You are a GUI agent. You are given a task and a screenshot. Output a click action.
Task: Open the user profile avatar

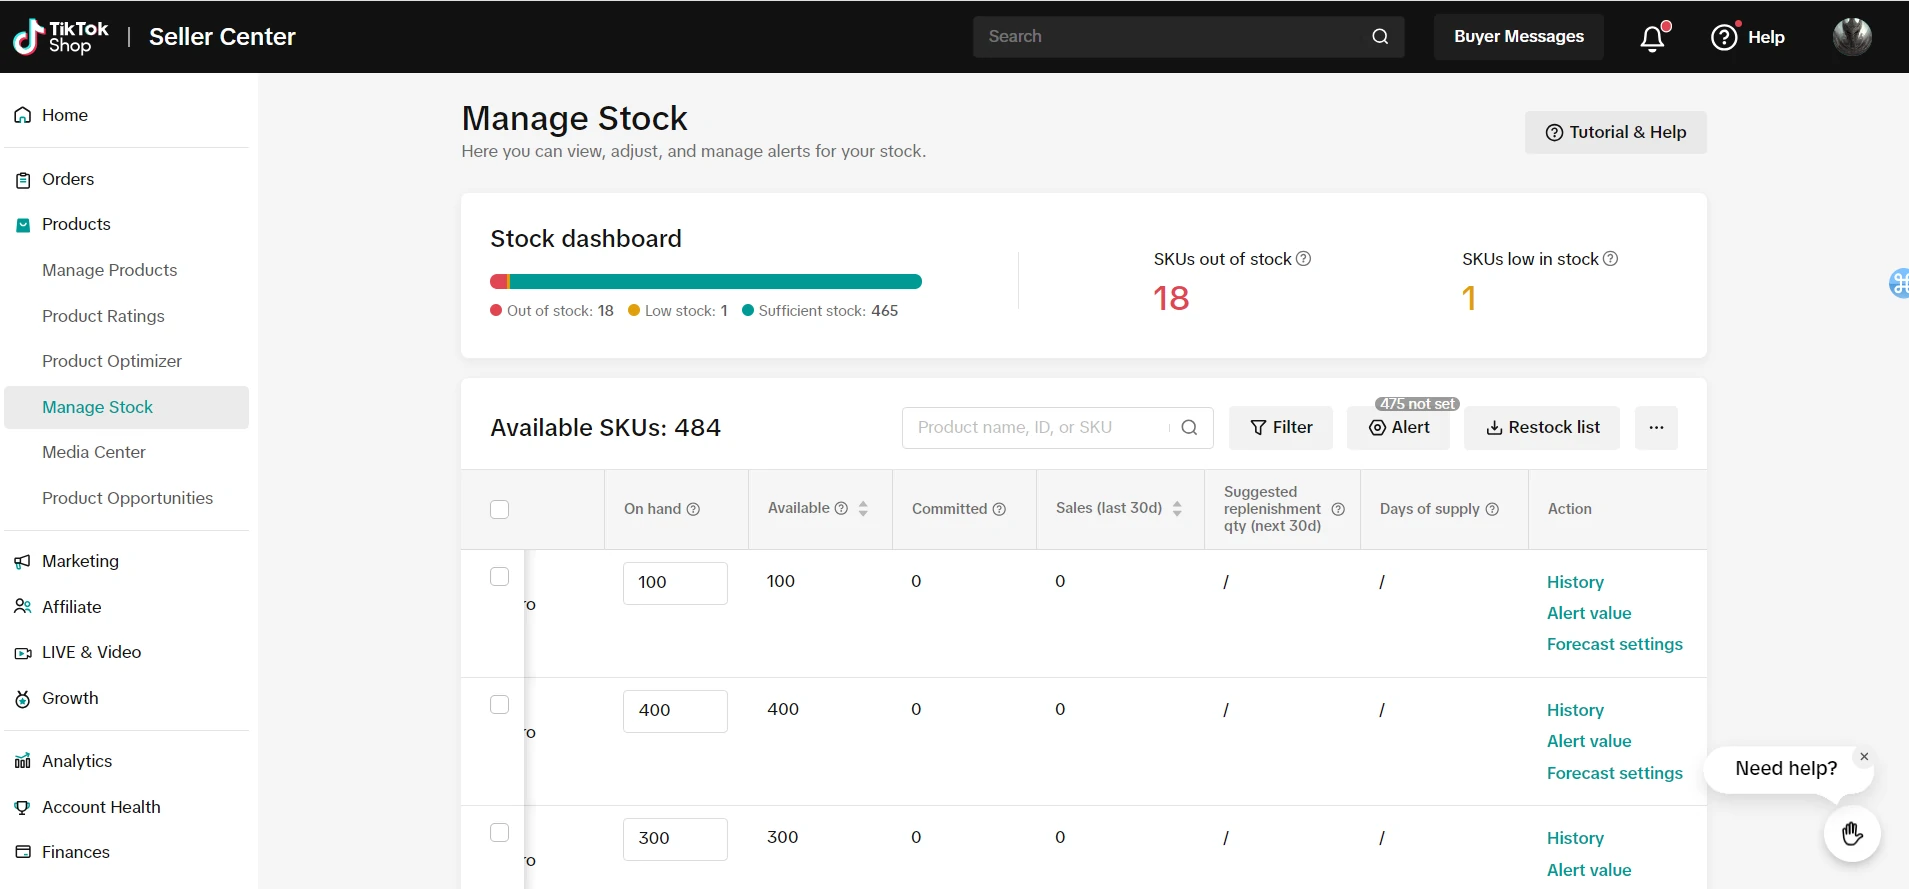1851,37
